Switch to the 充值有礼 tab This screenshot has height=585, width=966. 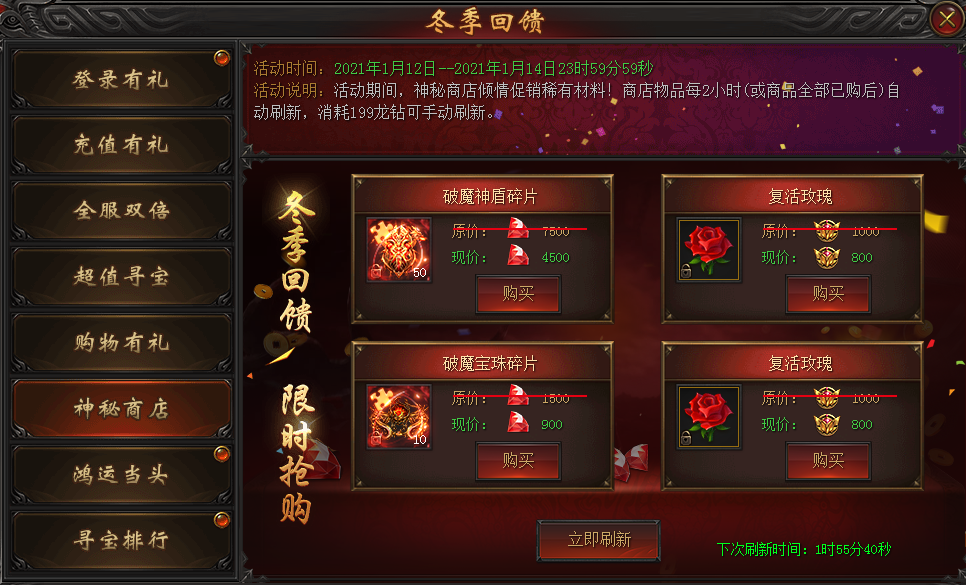[121, 145]
